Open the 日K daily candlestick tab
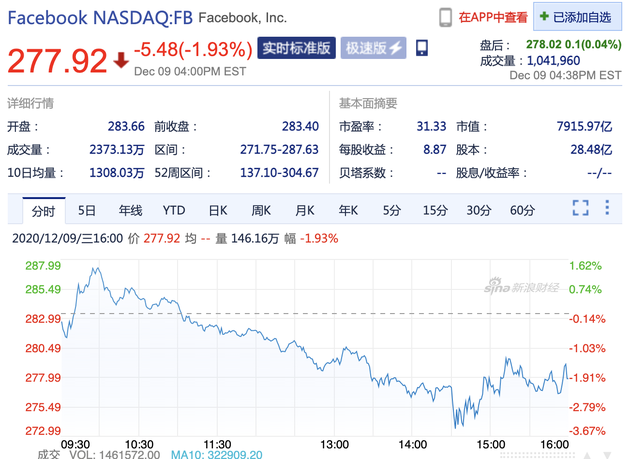Screen dimensions: 630x459 coord(218,210)
